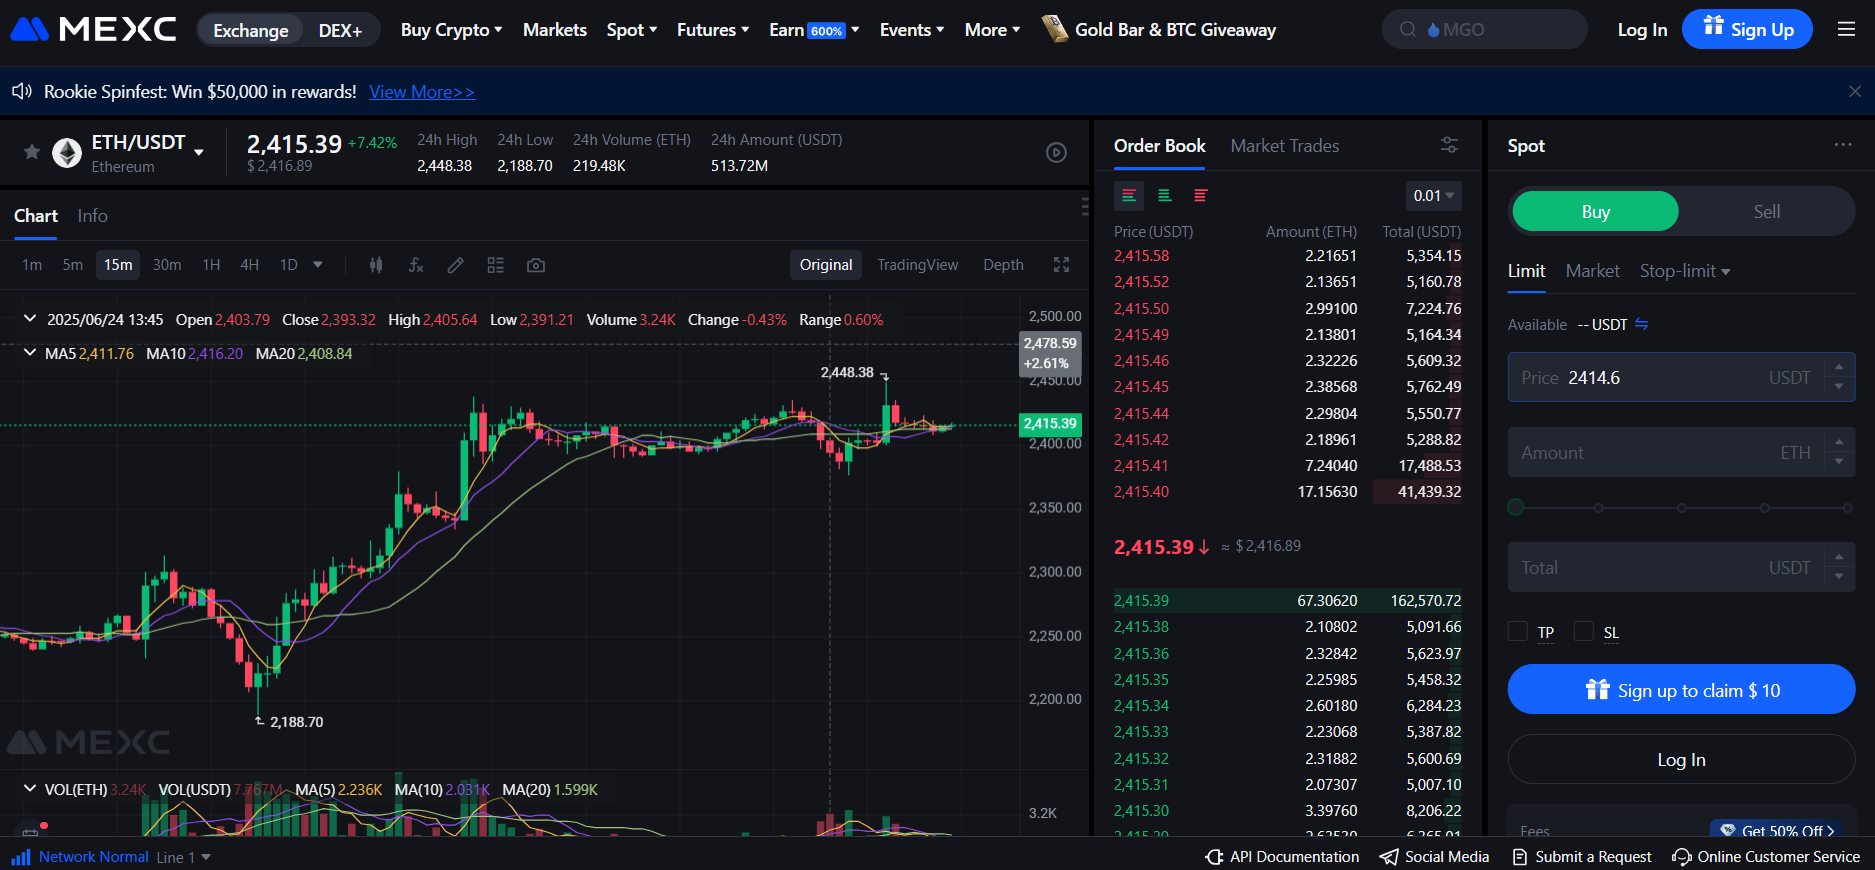Viewport: 1875px width, 870px height.
Task: Enable the SL checkbox
Action: point(1583,631)
